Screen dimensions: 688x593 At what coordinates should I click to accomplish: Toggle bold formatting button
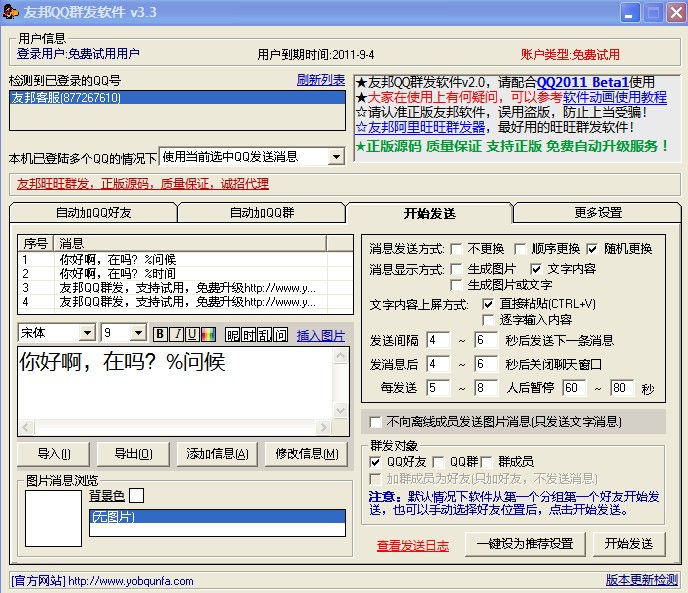click(161, 334)
